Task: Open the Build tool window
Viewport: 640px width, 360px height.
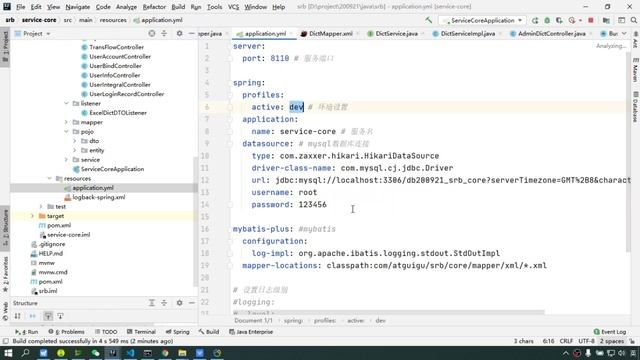Action: [x=209, y=332]
